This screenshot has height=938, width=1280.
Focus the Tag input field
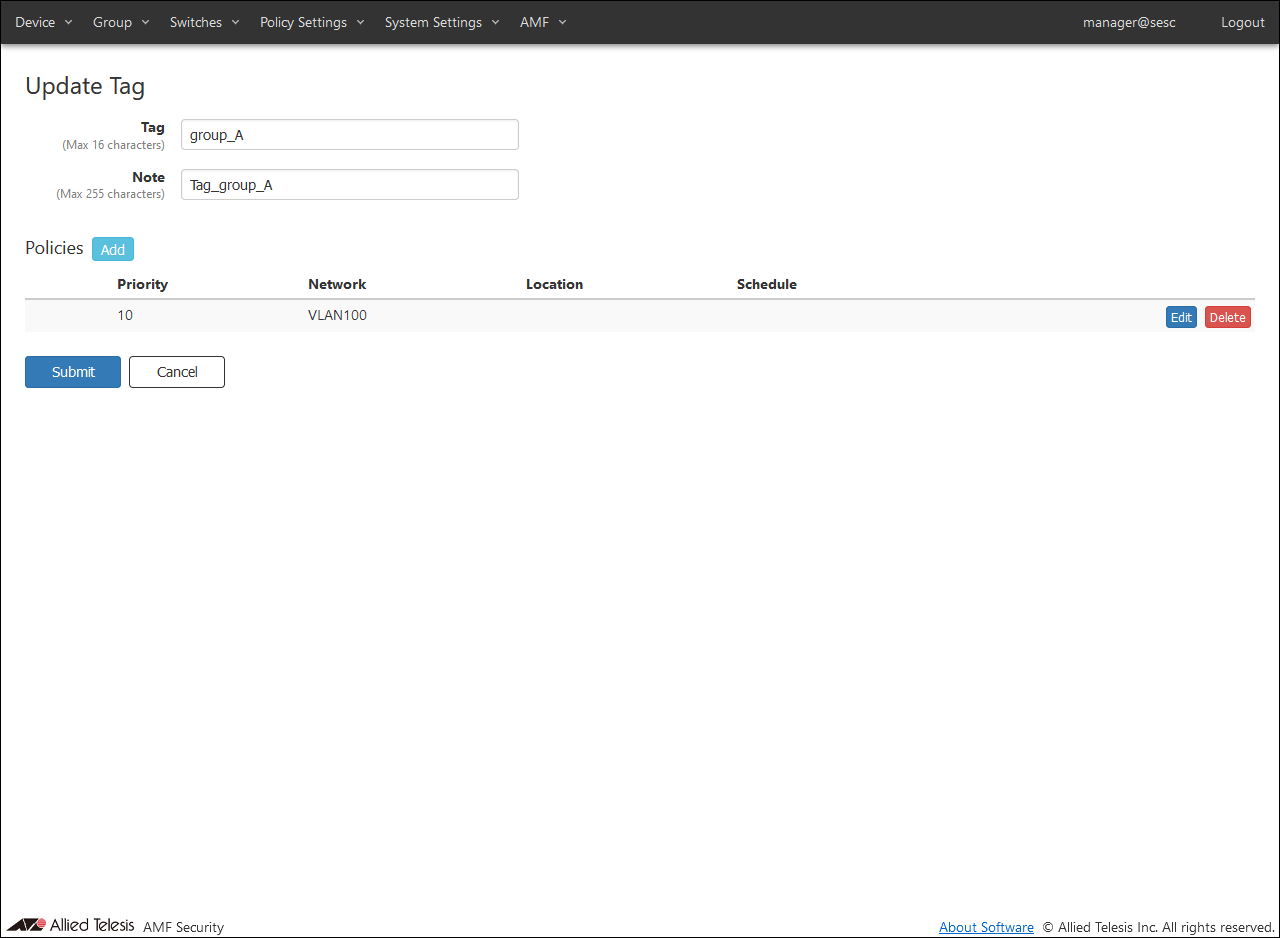[349, 135]
